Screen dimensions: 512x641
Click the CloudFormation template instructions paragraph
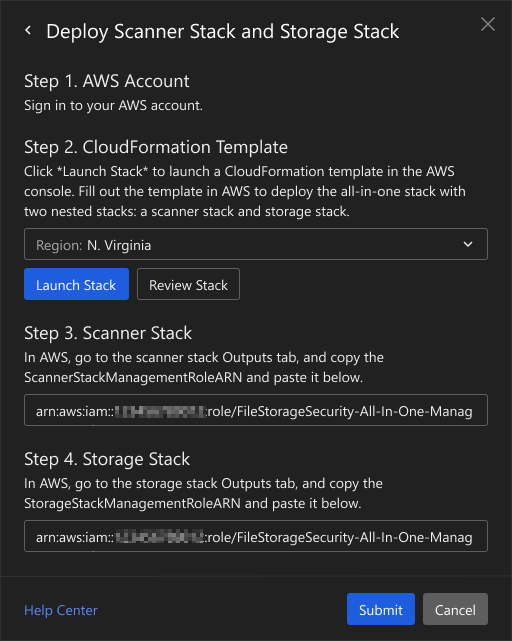(x=245, y=191)
